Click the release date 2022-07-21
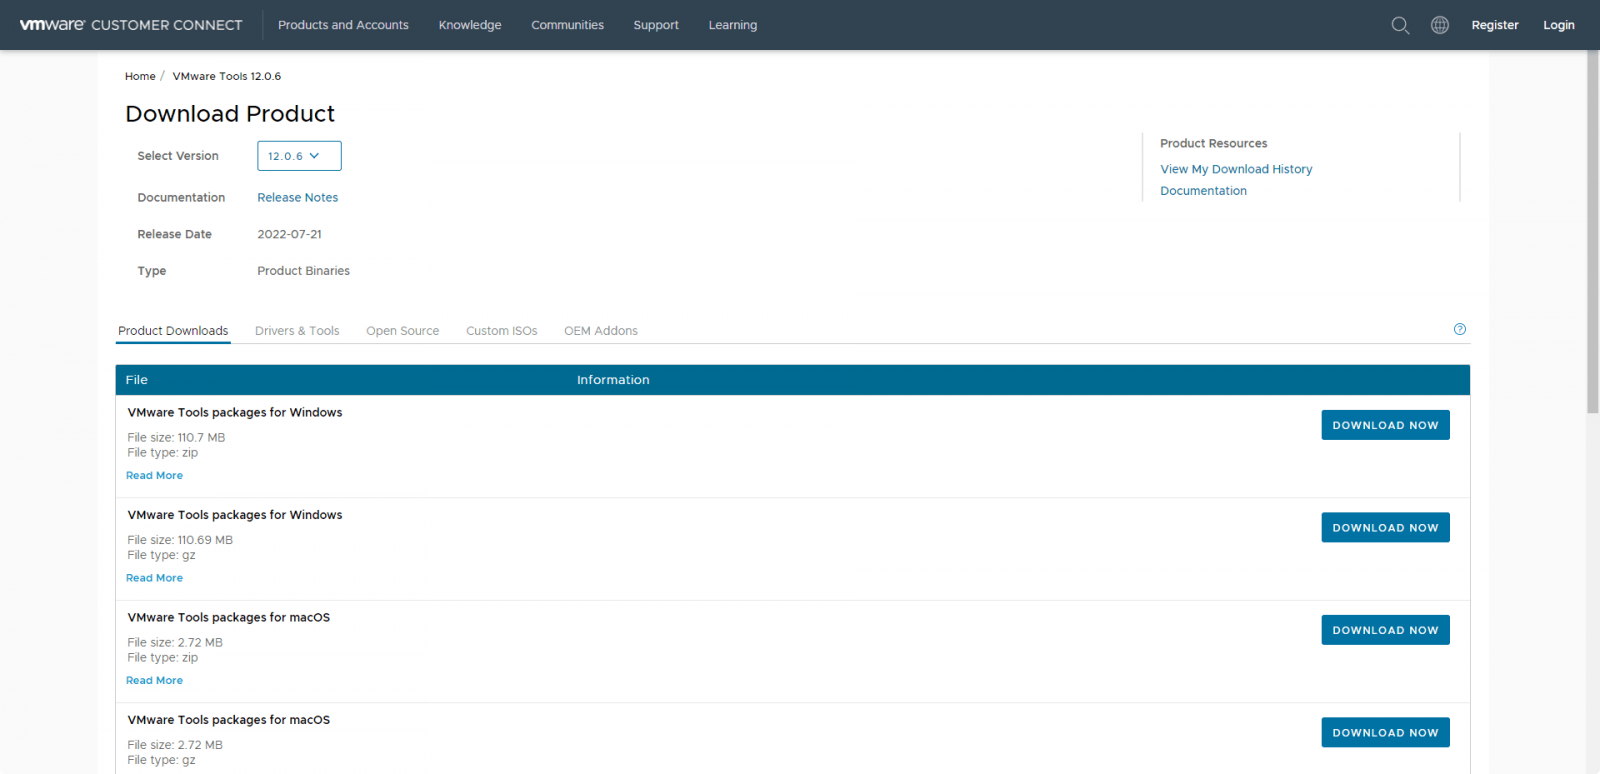The image size is (1600, 774). 290,235
